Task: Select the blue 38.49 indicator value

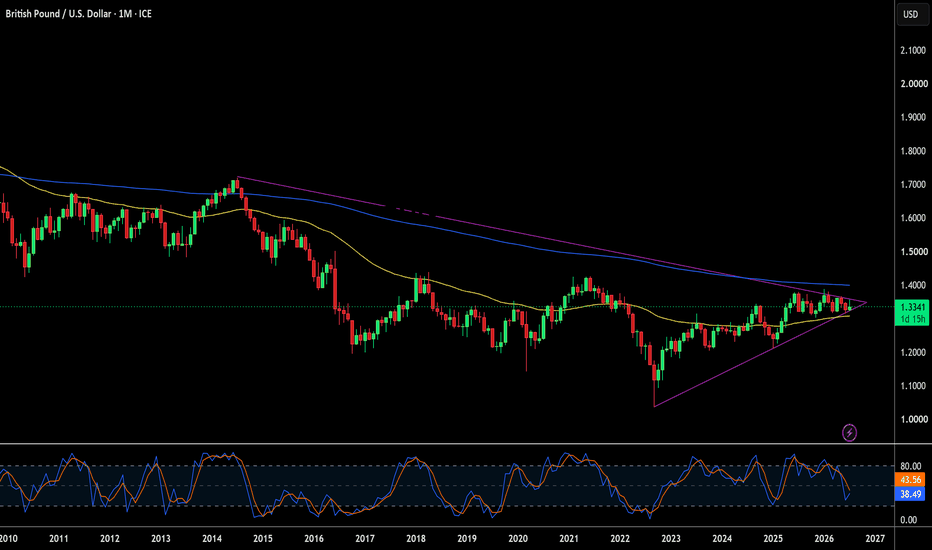Action: pyautogui.click(x=911, y=494)
